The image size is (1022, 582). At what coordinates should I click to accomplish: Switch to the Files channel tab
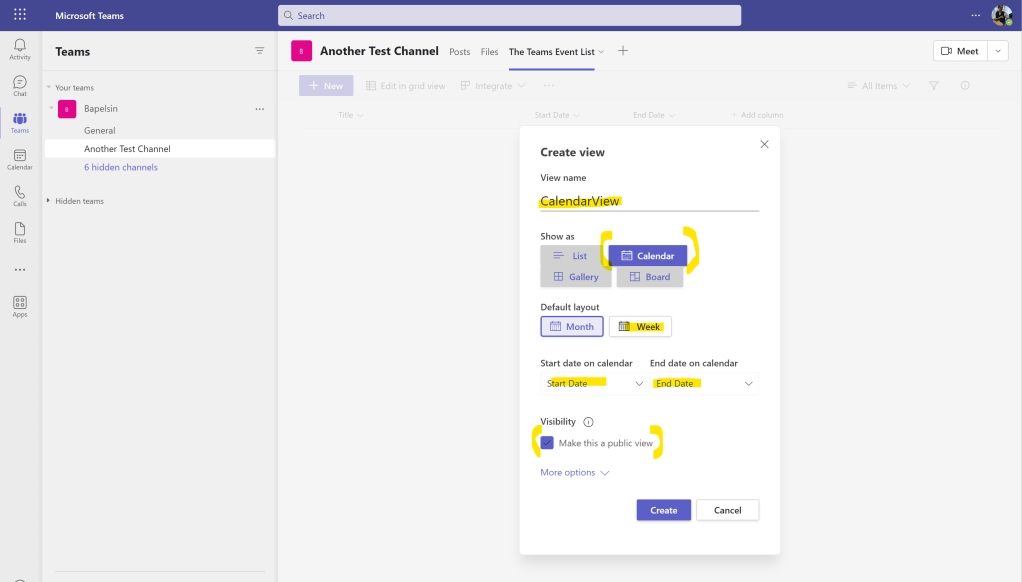[x=489, y=52]
